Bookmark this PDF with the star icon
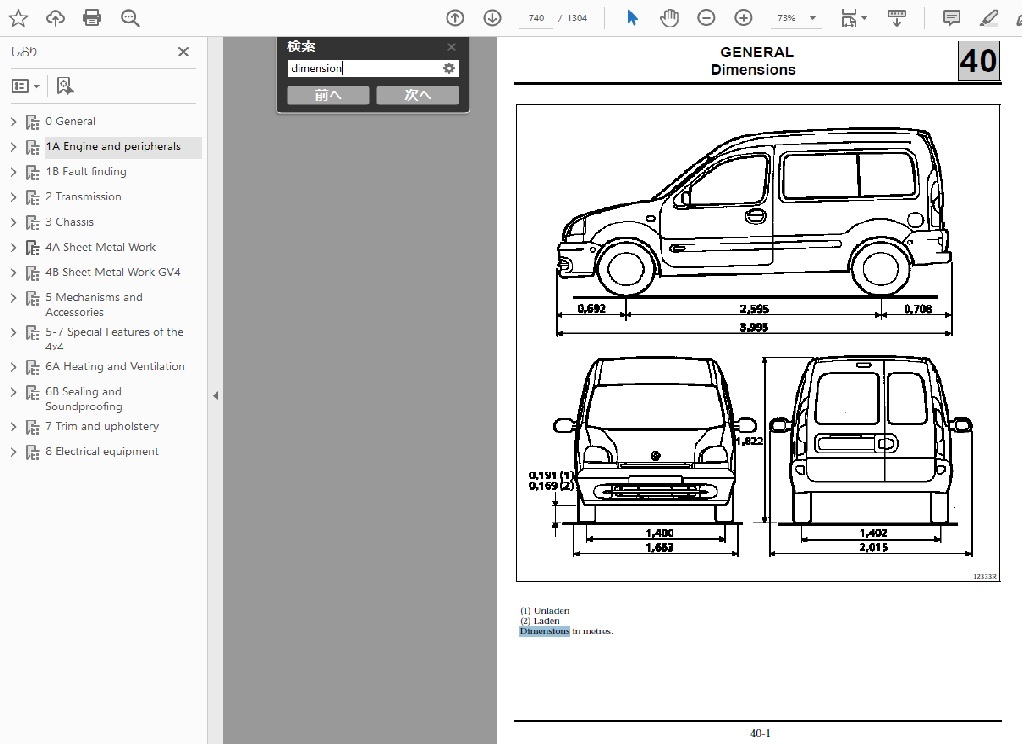 click(x=18, y=18)
